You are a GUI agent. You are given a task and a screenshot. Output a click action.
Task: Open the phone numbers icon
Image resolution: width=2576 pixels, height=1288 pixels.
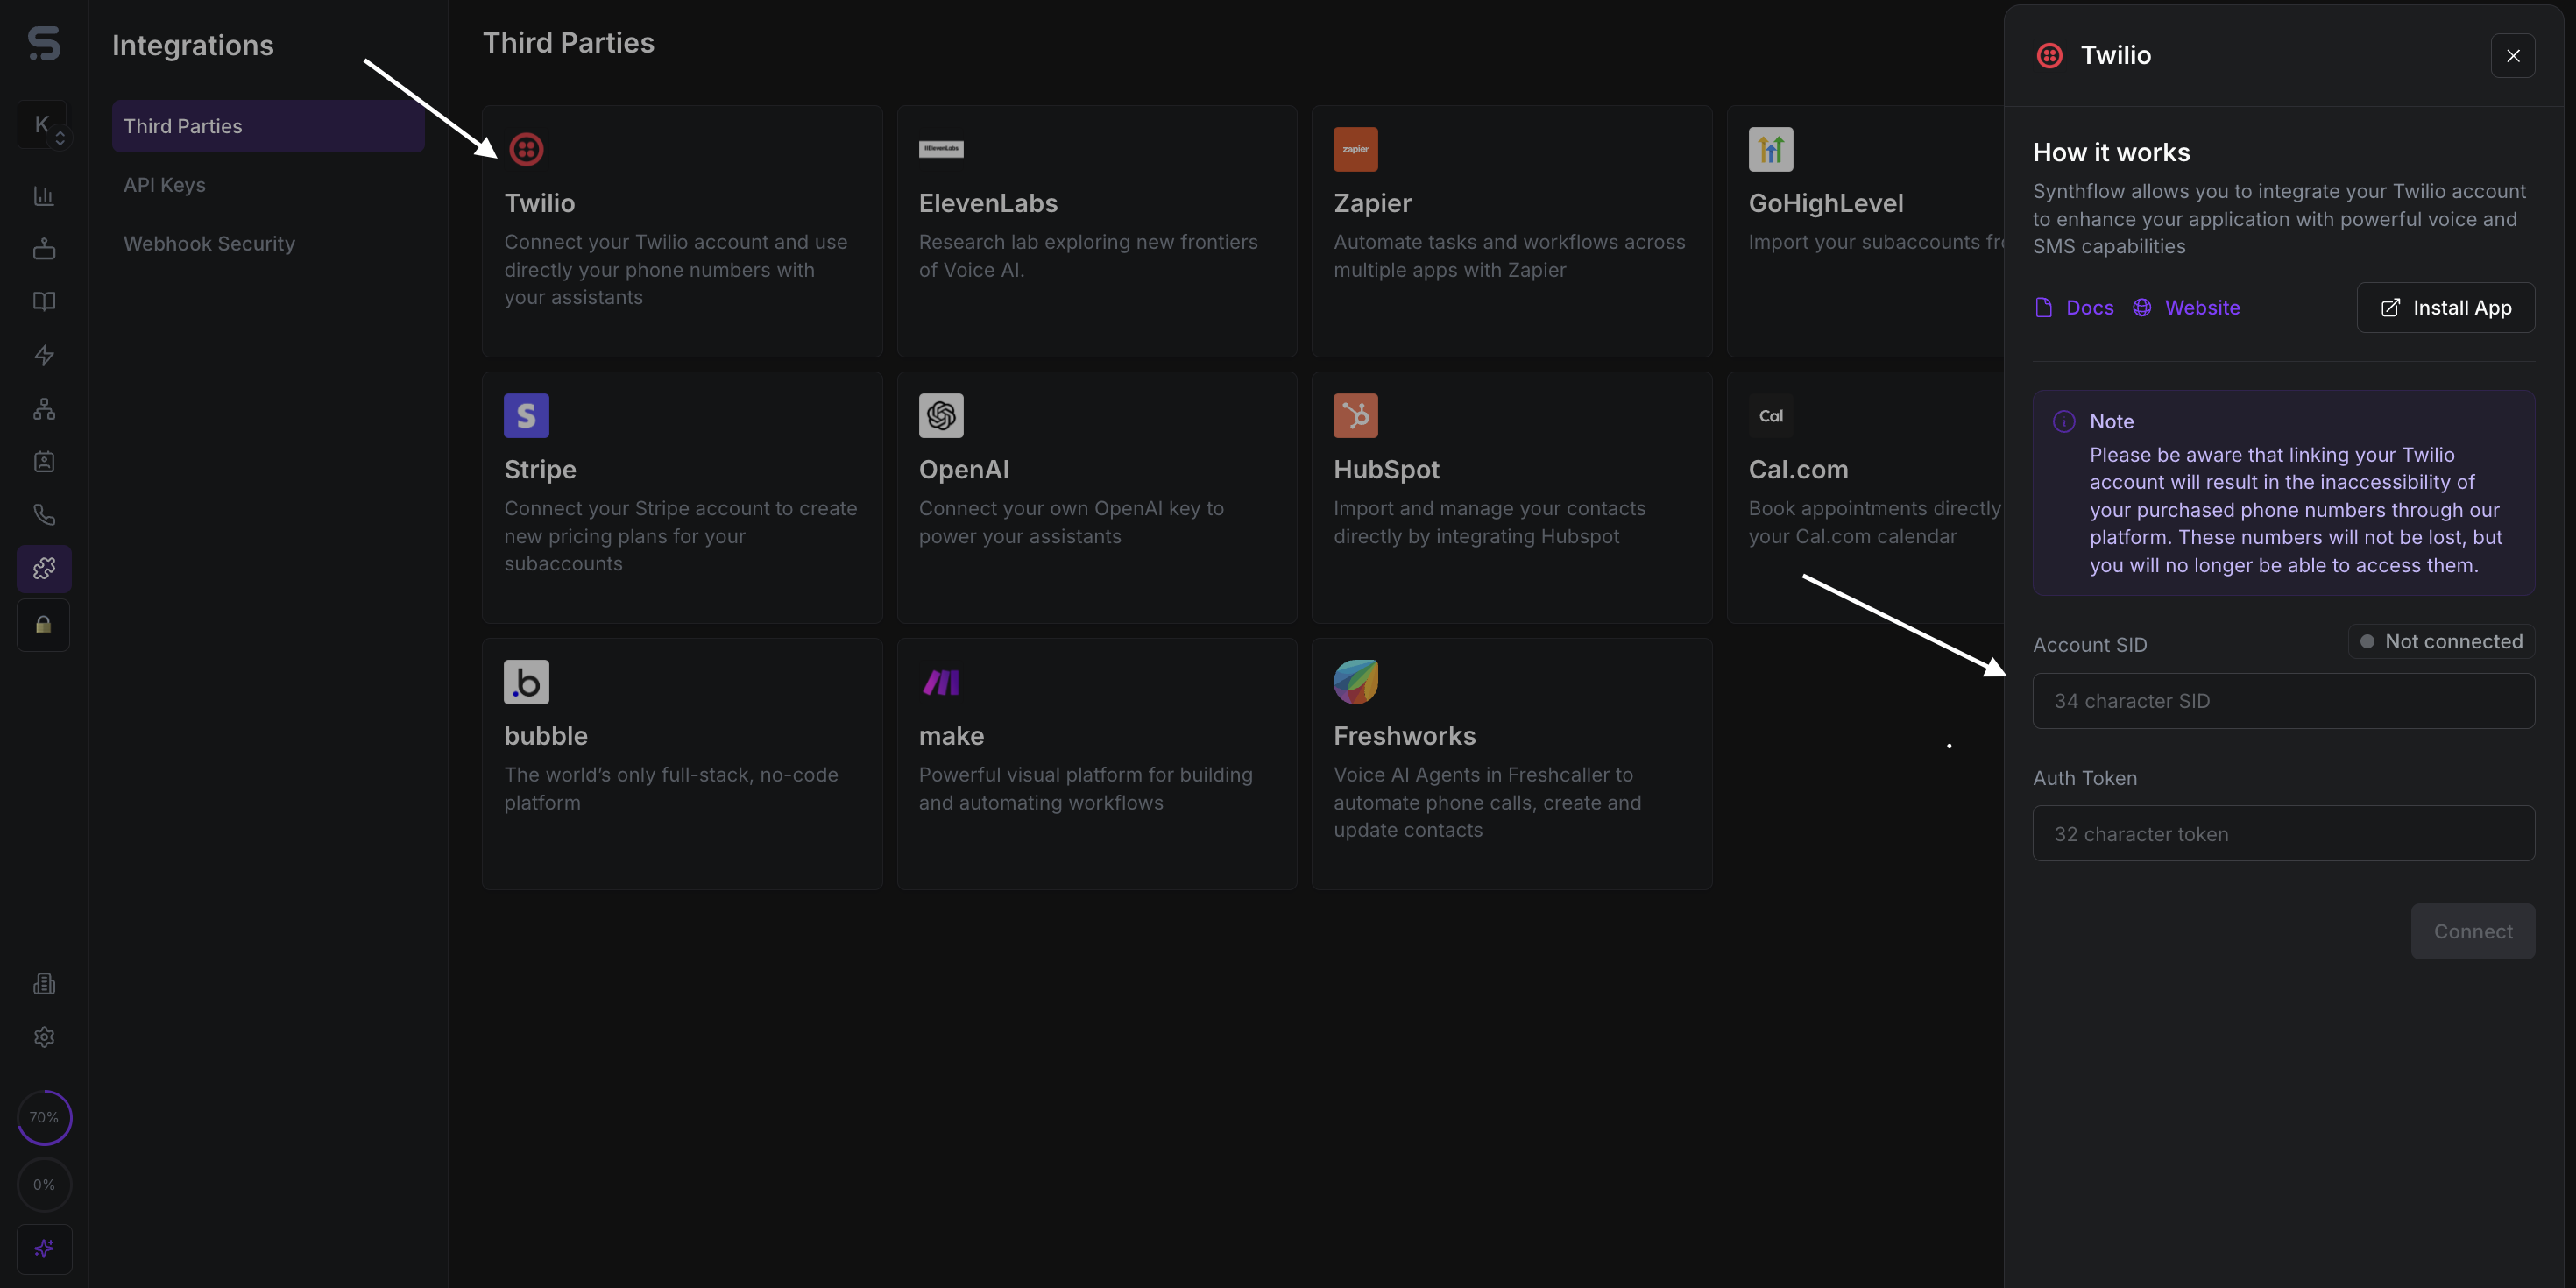click(x=44, y=515)
